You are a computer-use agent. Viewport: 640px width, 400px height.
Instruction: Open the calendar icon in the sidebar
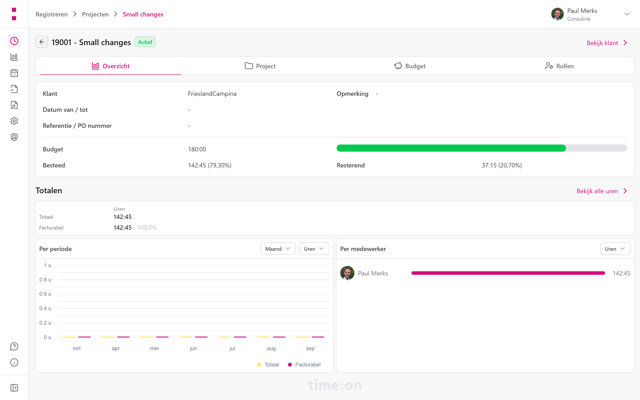14,73
